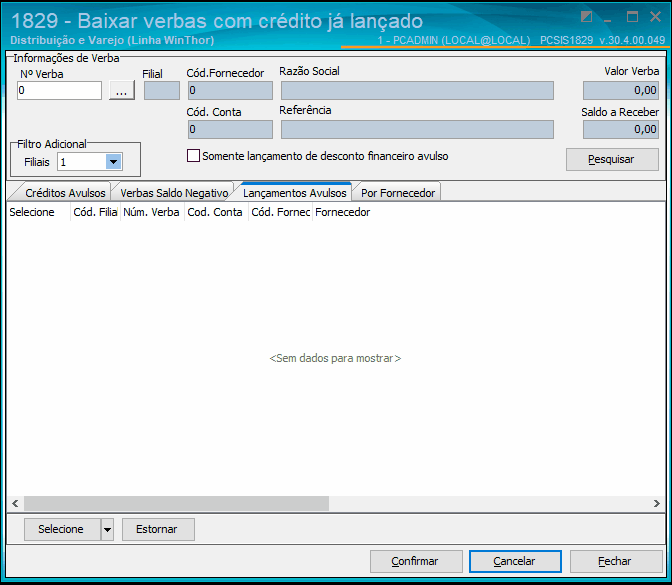Sort by the Cod. Conta column header
This screenshot has height=585, width=672.
216,212
